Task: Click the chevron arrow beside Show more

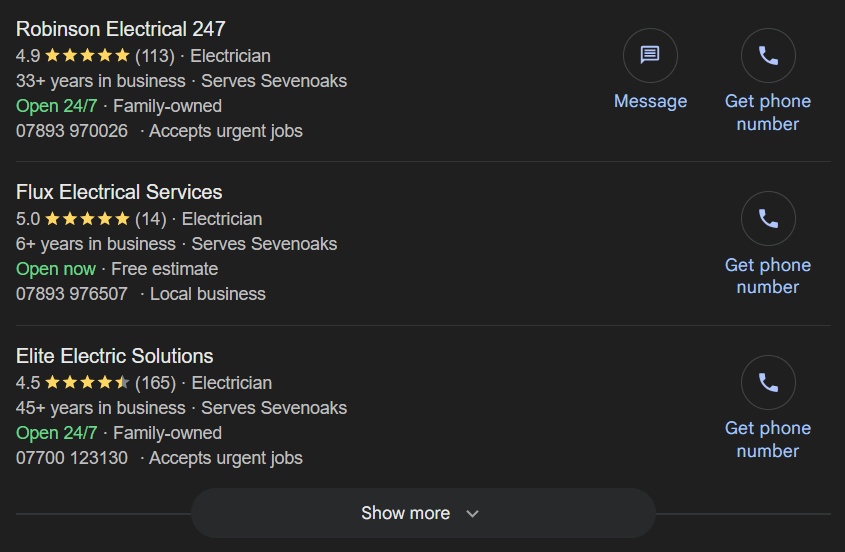Action: coord(472,514)
